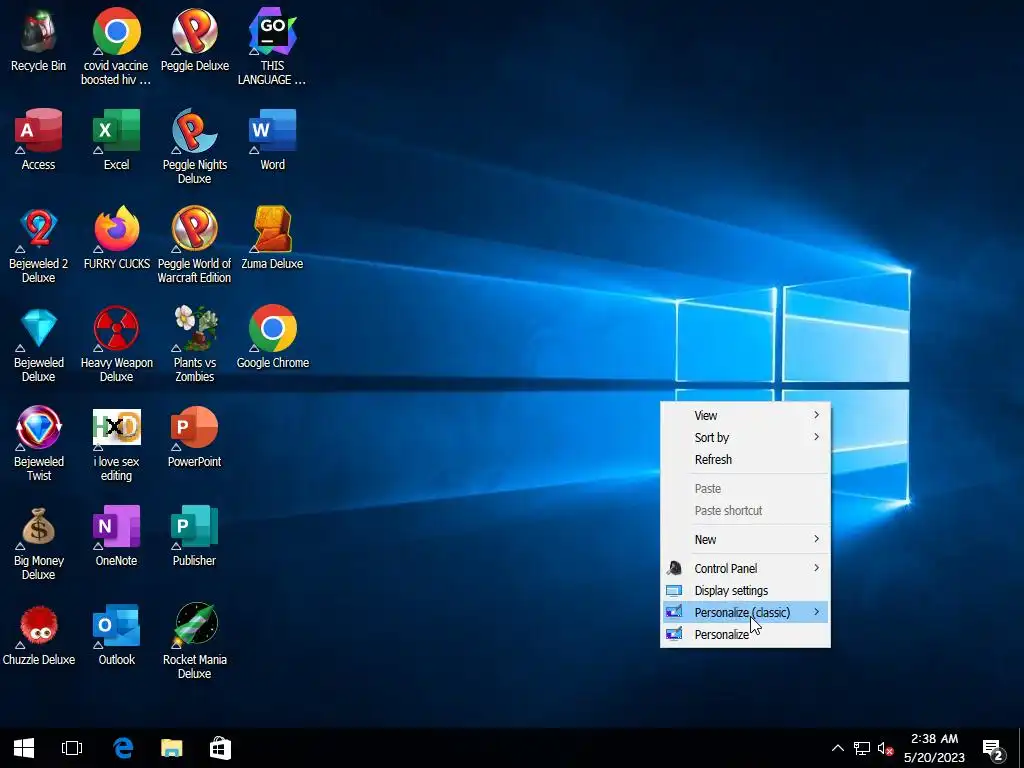The width and height of the screenshot is (1024, 768).
Task: Select the Excel desktop shortcut
Action: (116, 140)
